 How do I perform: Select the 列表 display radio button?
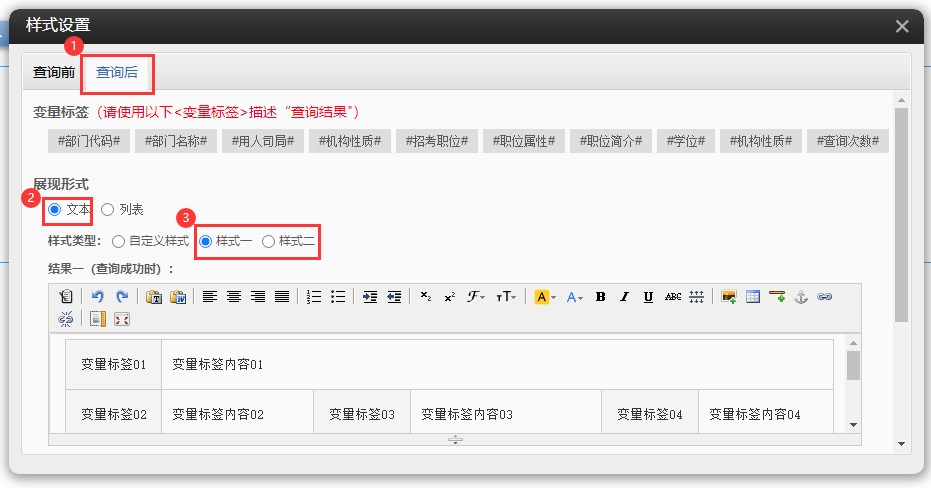[x=108, y=210]
